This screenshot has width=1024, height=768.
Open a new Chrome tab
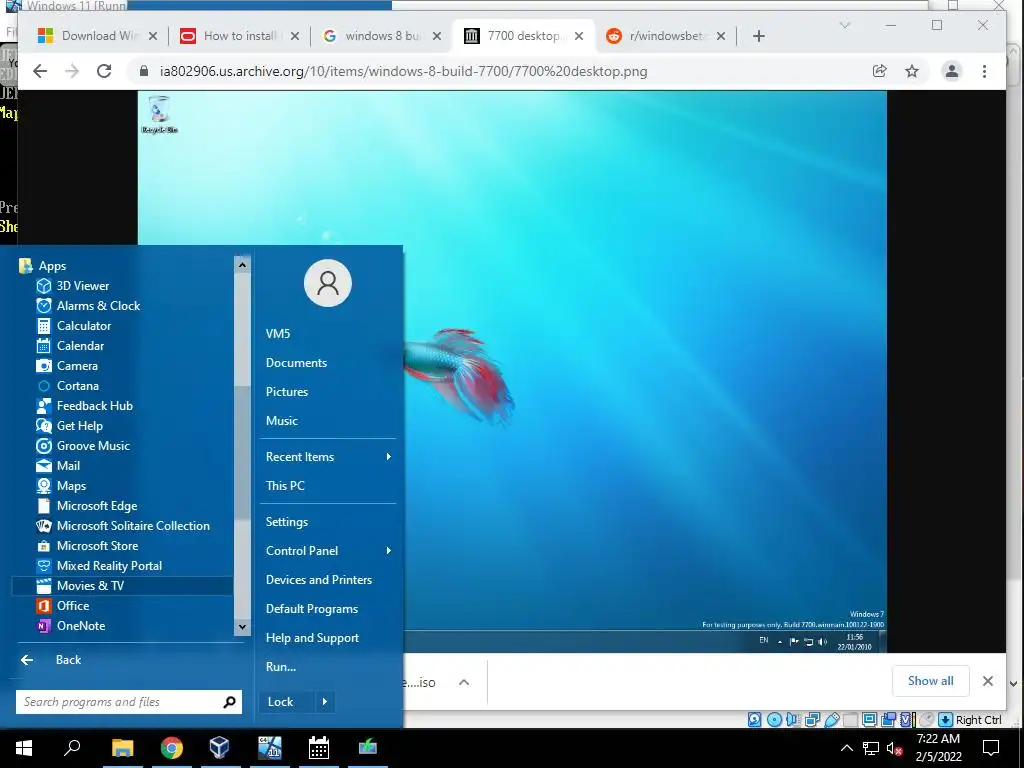coord(758,36)
